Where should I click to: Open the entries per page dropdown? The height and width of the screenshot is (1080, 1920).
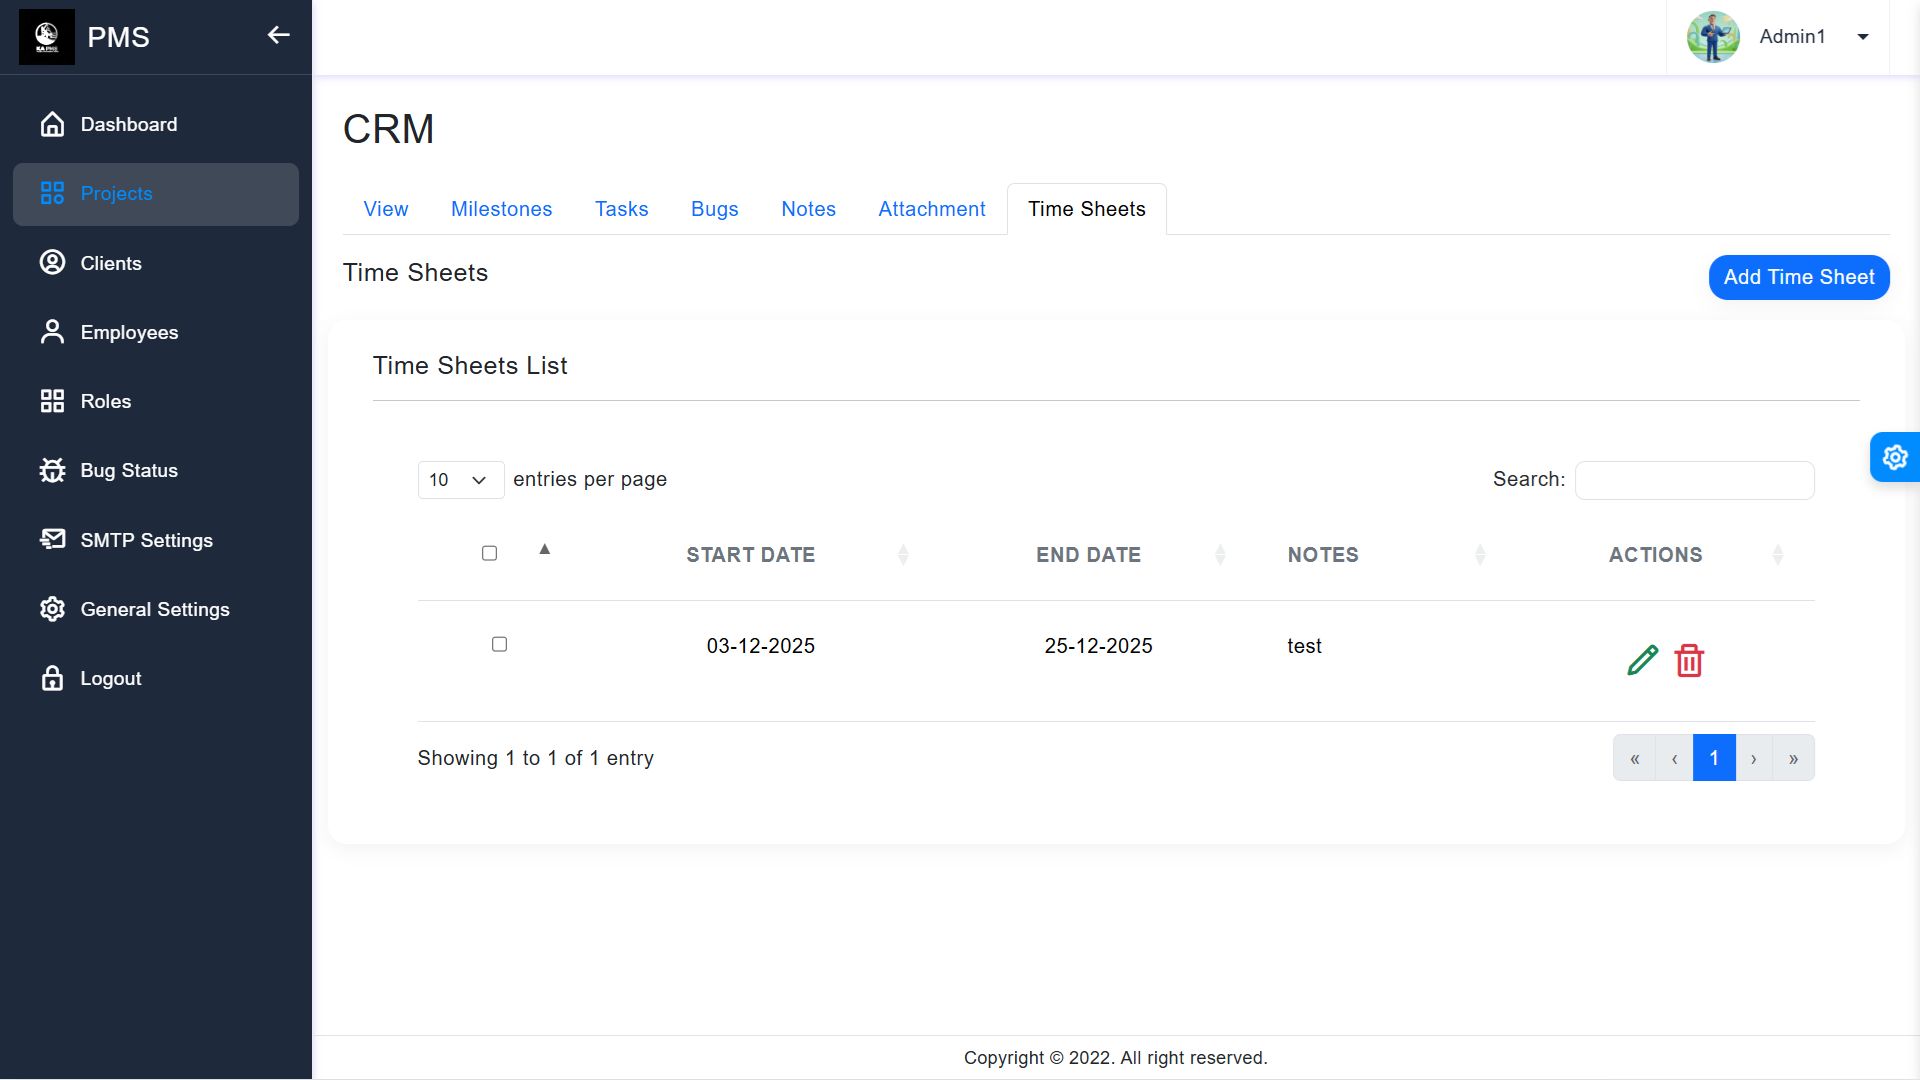(x=460, y=480)
